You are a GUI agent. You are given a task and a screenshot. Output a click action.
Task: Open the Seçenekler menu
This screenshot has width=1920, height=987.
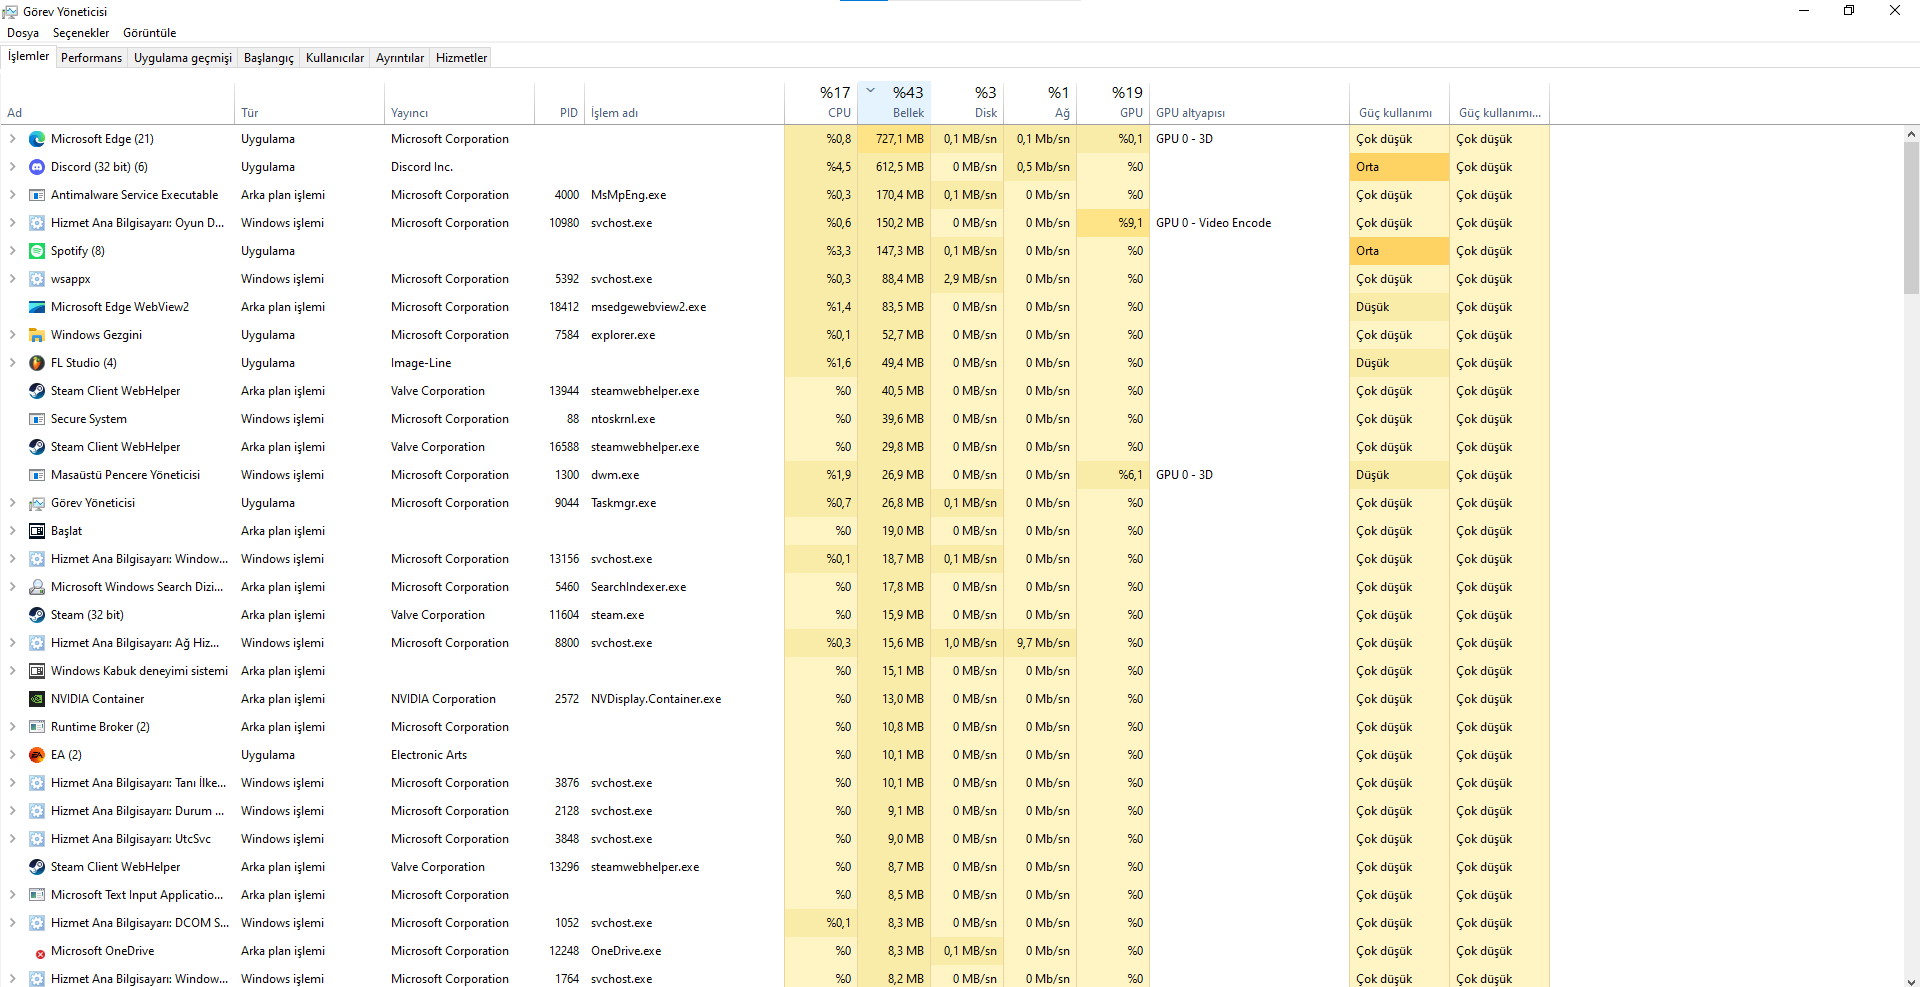click(x=81, y=33)
